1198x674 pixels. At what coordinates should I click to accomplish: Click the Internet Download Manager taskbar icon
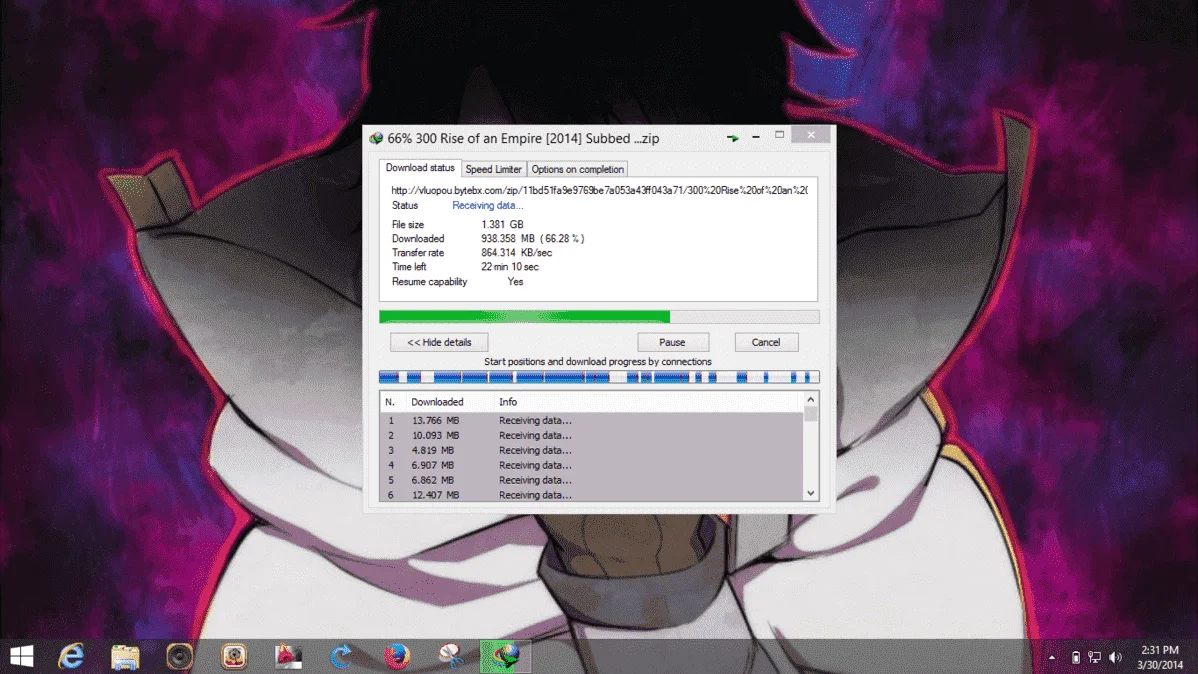pyautogui.click(x=505, y=656)
